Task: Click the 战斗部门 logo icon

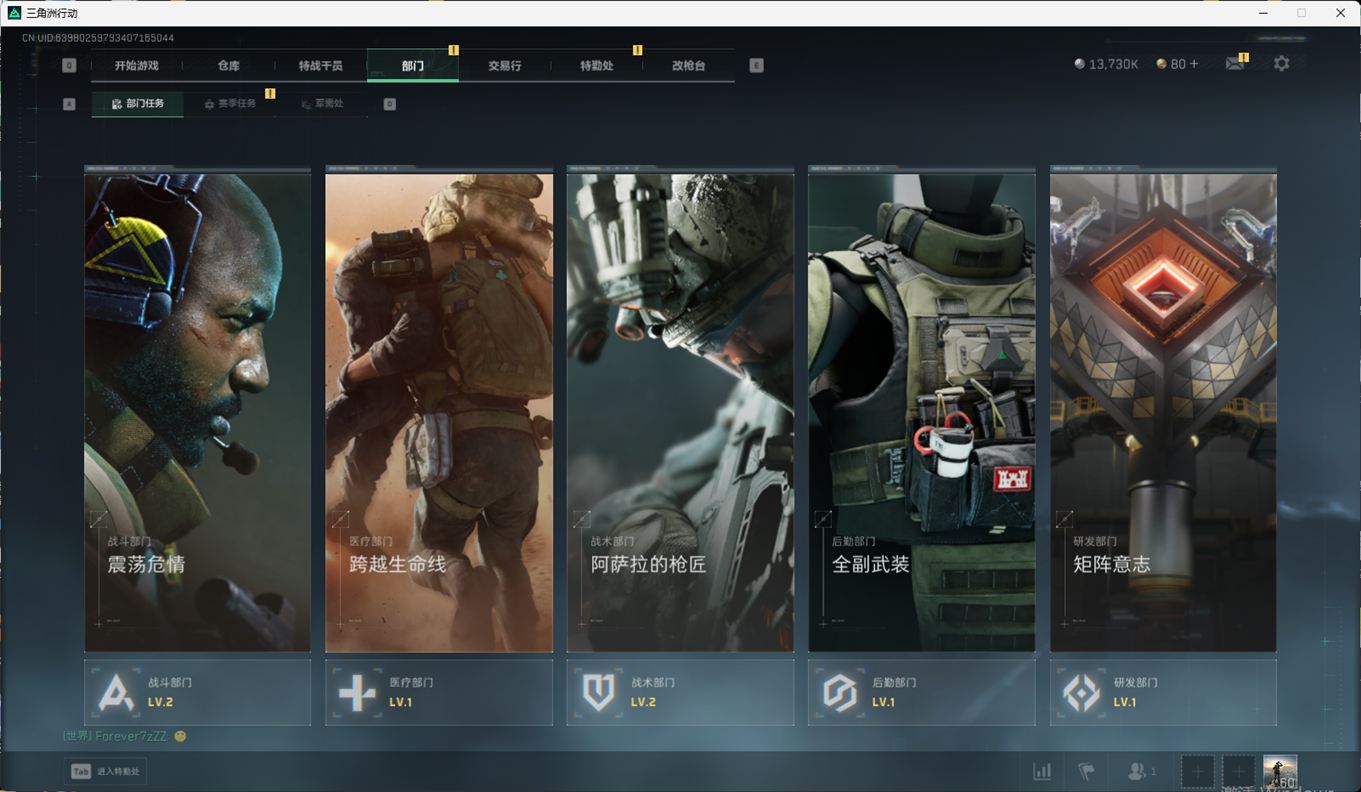Action: point(116,692)
